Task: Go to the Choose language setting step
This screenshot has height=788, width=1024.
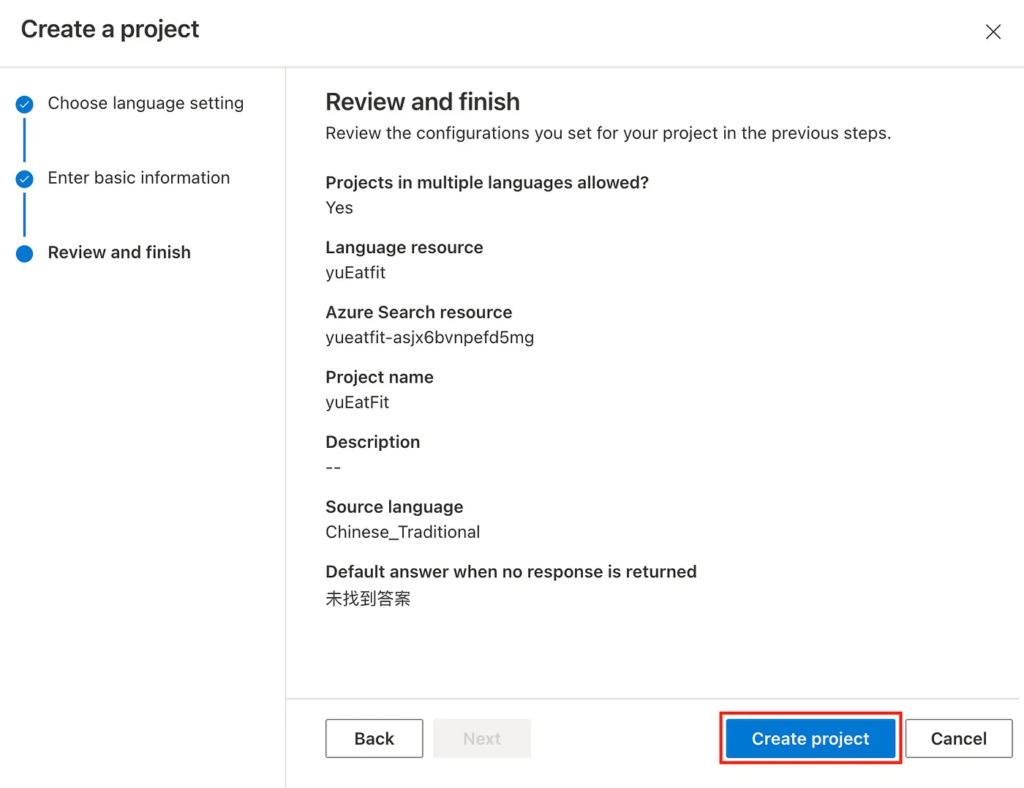Action: pyautogui.click(x=145, y=104)
